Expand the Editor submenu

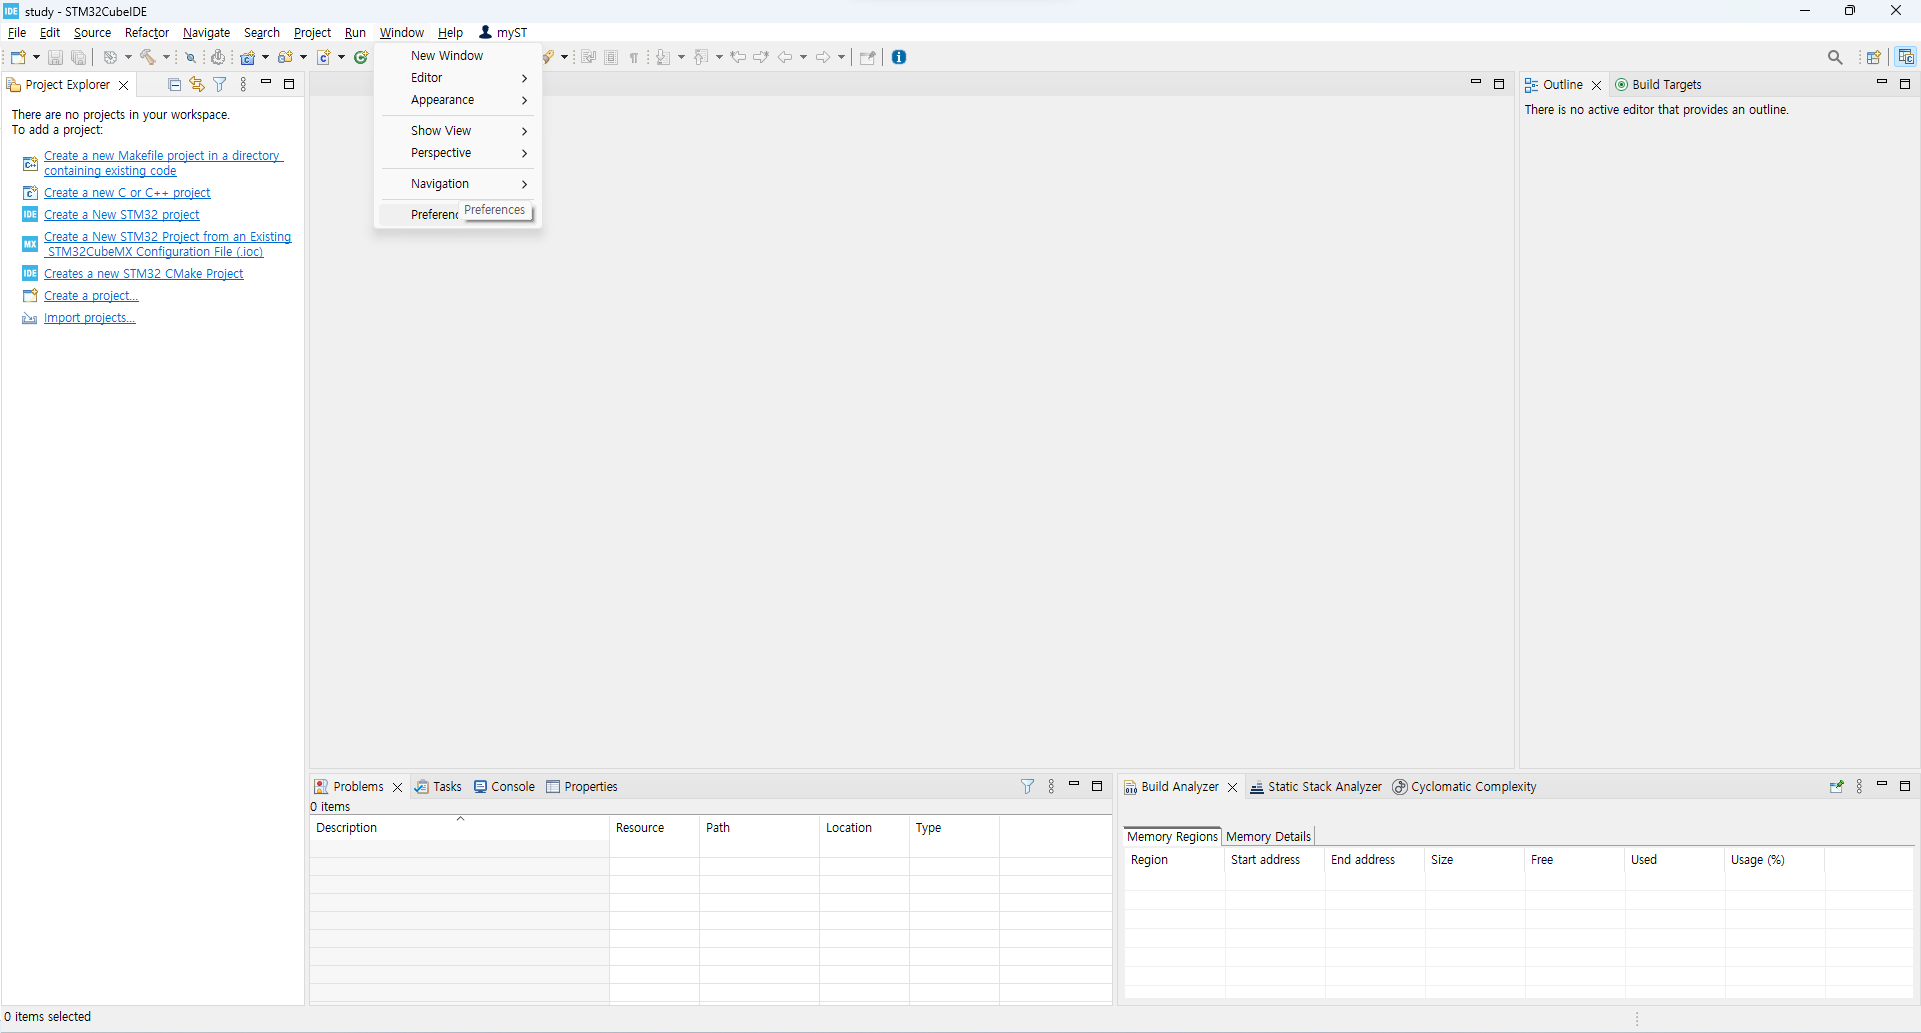click(457, 78)
